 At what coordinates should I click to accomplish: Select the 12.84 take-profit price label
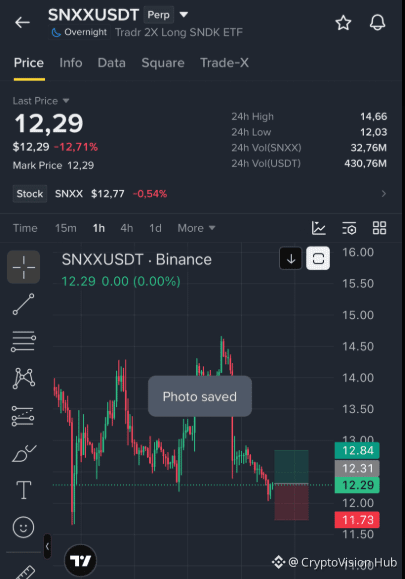(357, 450)
